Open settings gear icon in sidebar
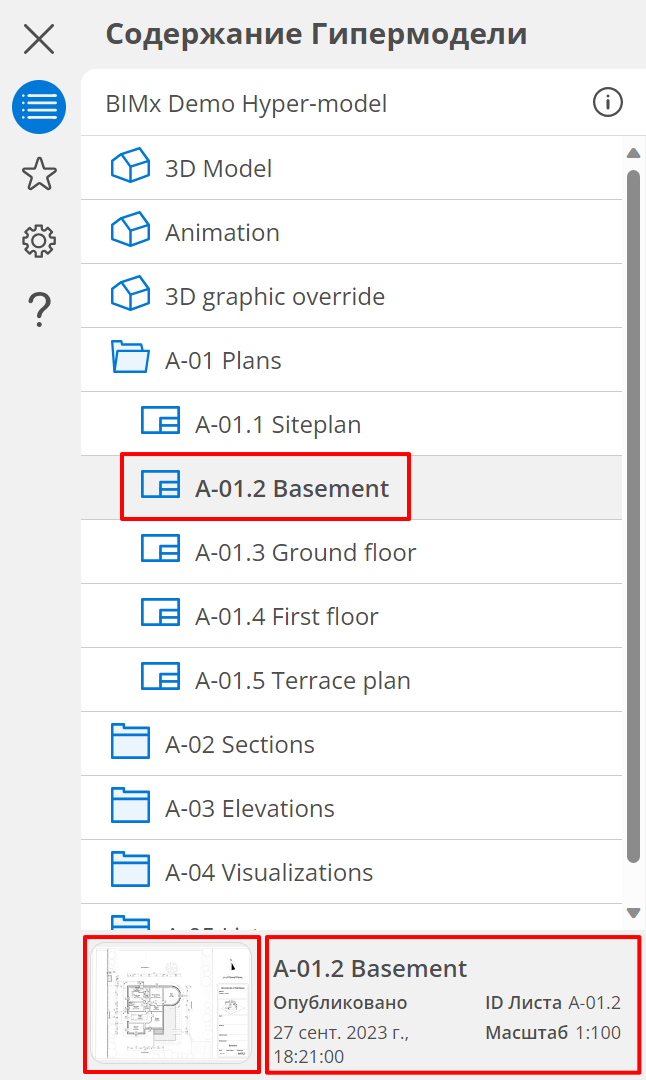Image resolution: width=646 pixels, height=1080 pixels. [39, 241]
